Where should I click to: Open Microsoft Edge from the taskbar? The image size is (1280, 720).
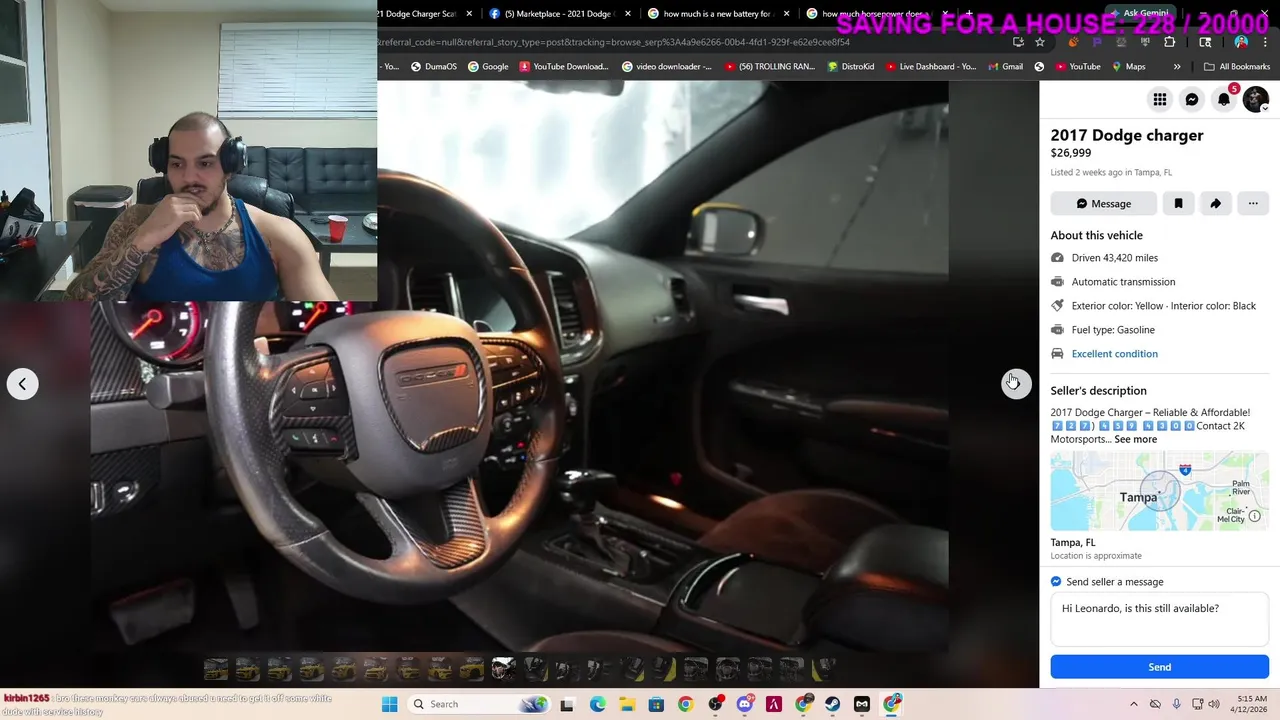(597, 704)
